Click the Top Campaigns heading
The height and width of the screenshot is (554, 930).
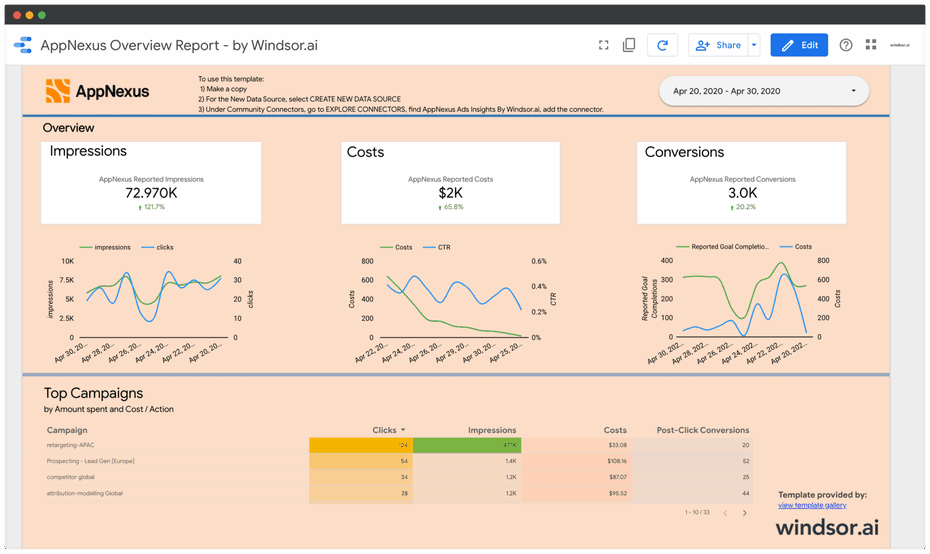(x=93, y=393)
